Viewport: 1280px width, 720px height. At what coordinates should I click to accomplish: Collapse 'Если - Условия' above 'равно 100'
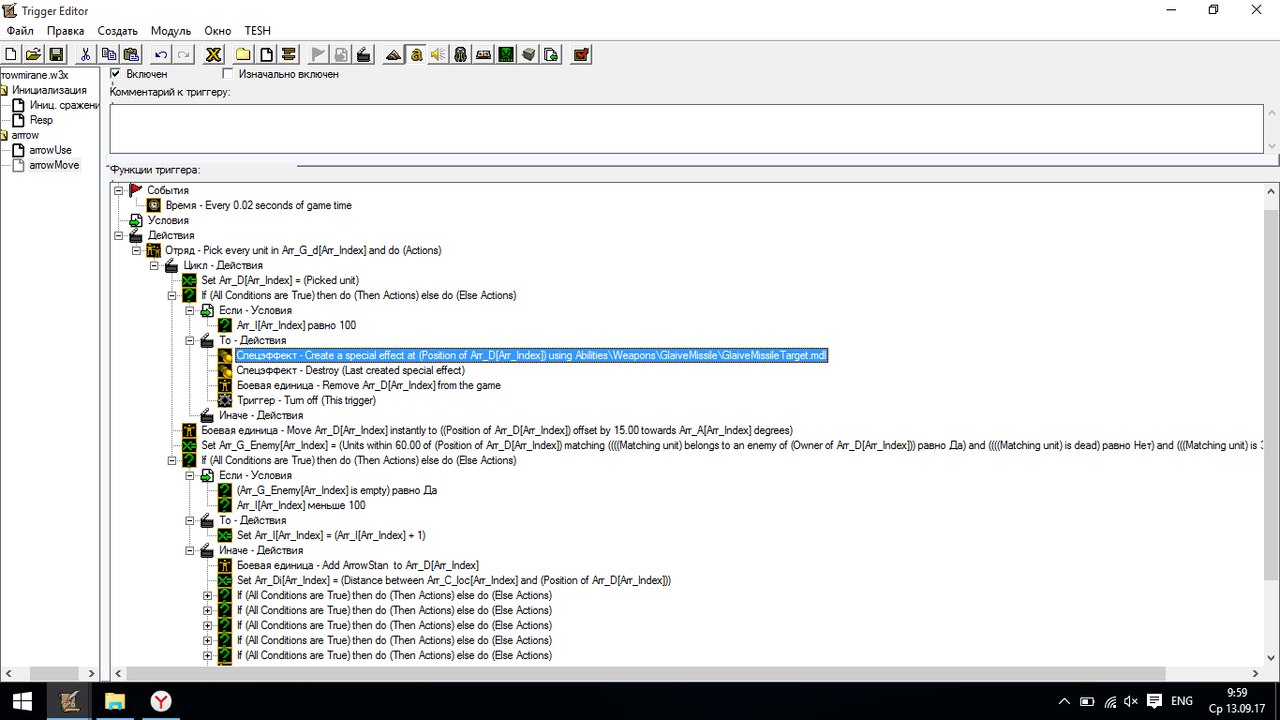coord(190,310)
